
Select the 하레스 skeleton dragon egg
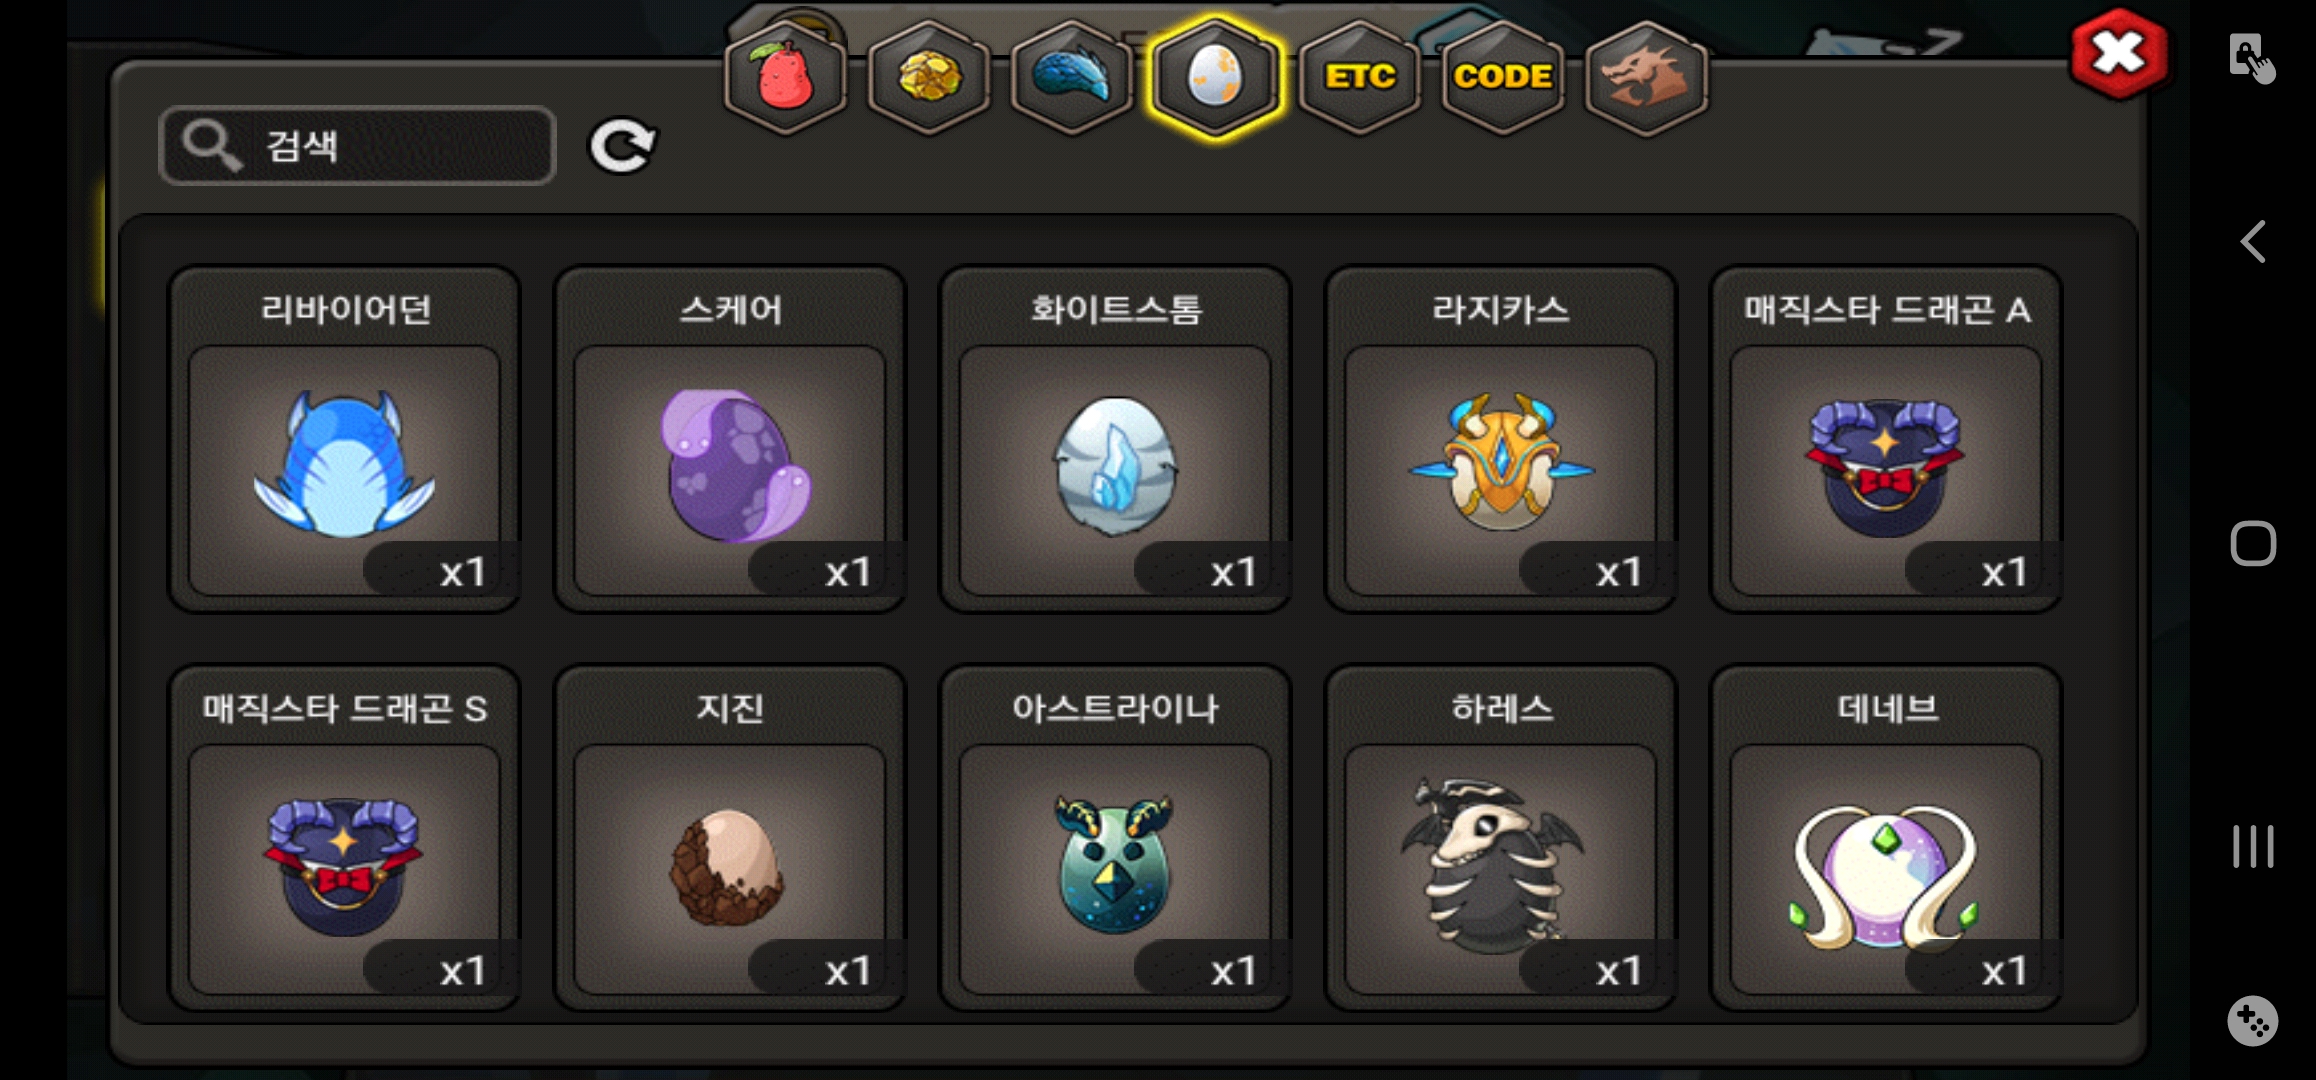pyautogui.click(x=1501, y=838)
